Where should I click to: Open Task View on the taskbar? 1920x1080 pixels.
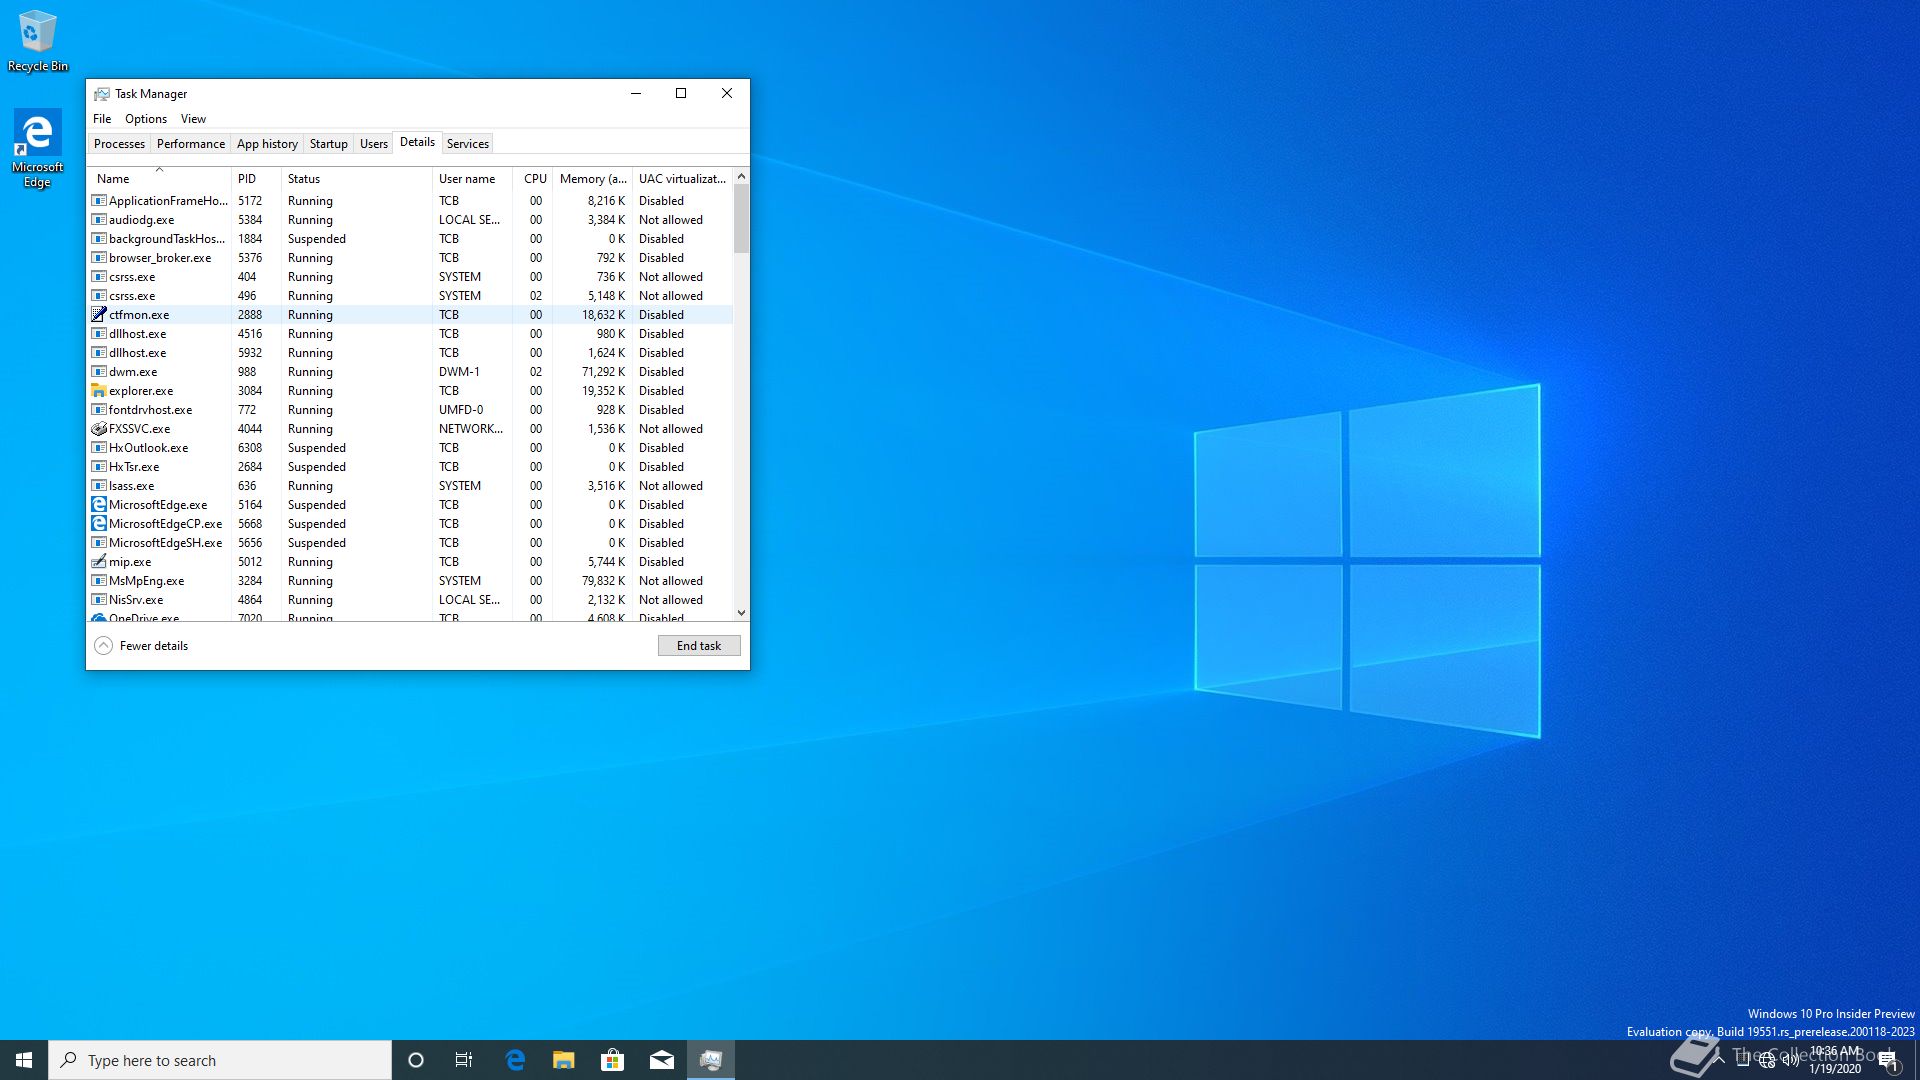tap(464, 1060)
